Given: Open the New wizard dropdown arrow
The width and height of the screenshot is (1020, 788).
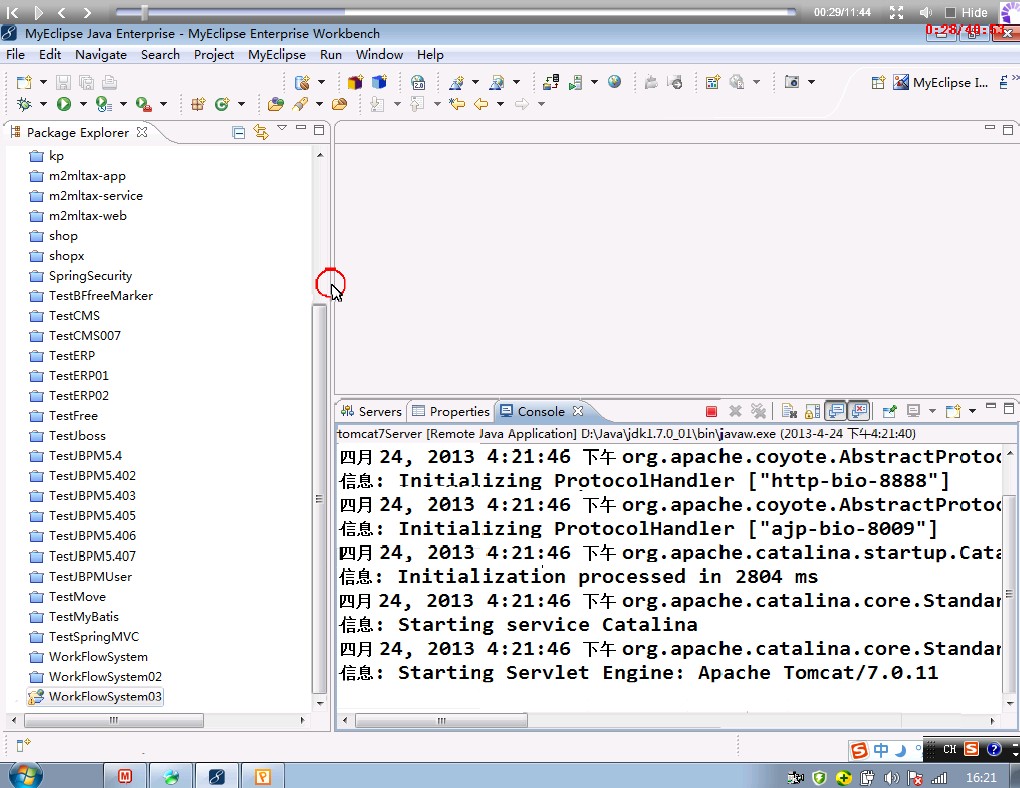Looking at the screenshot, I should pos(43,81).
